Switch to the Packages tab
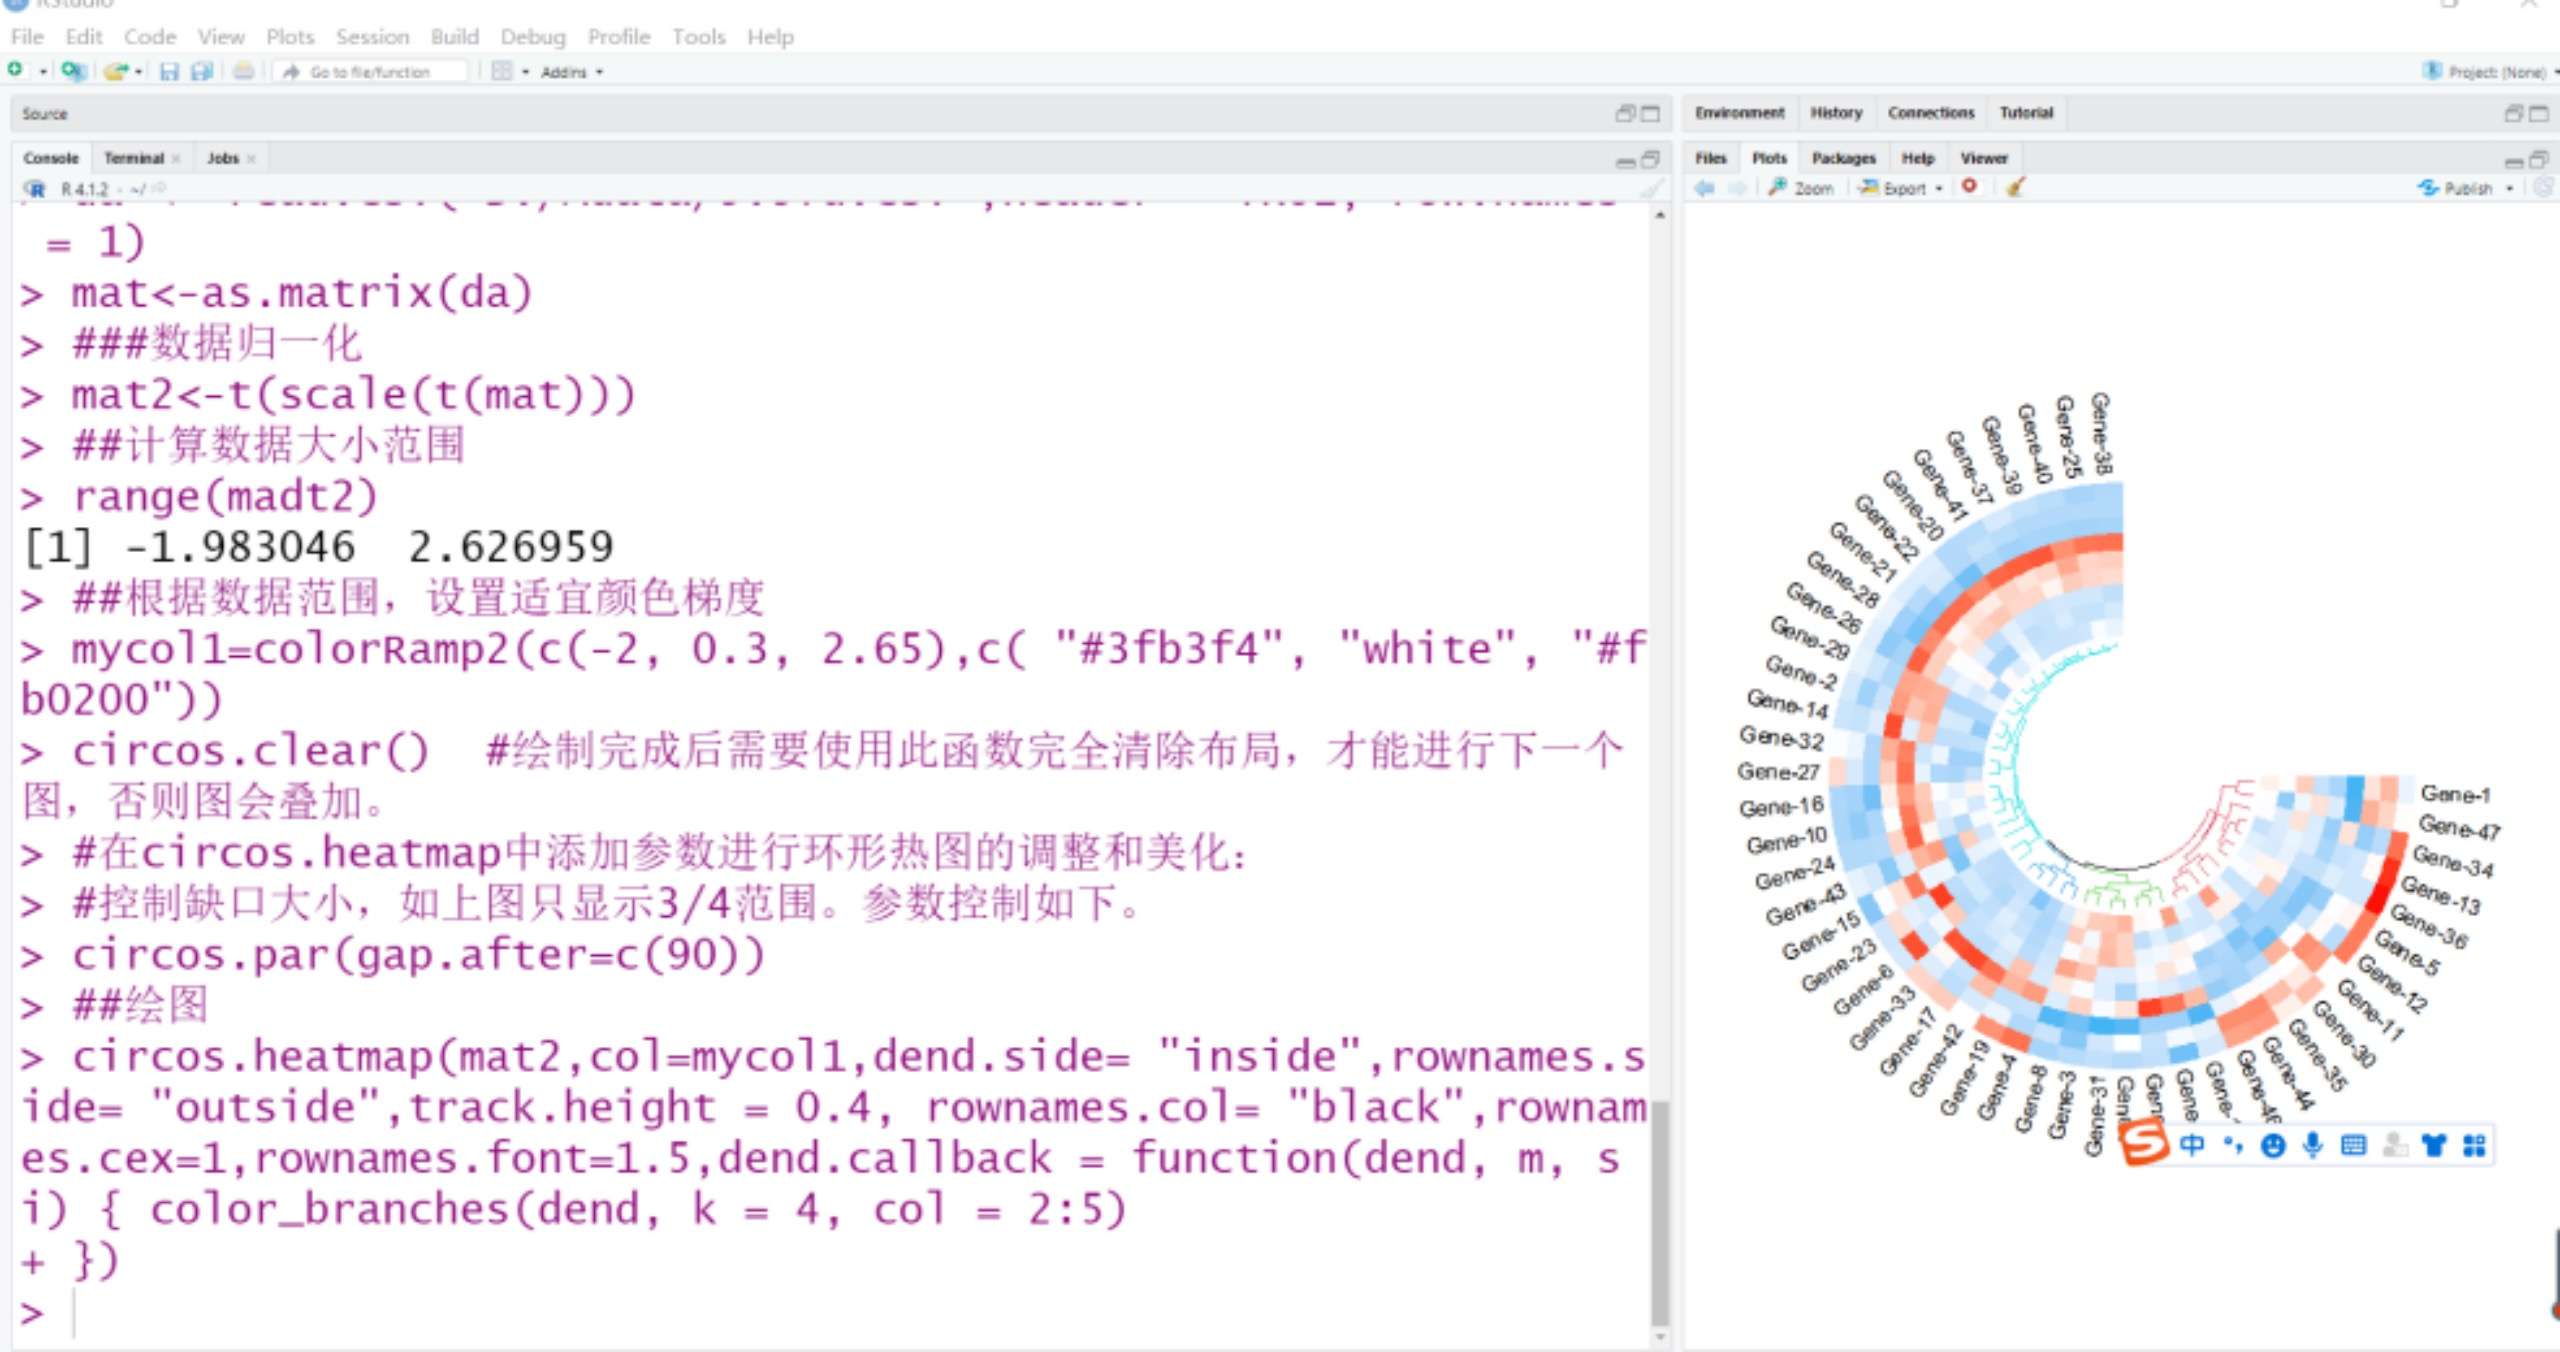Viewport: 2560px width, 1352px height. [x=1843, y=158]
